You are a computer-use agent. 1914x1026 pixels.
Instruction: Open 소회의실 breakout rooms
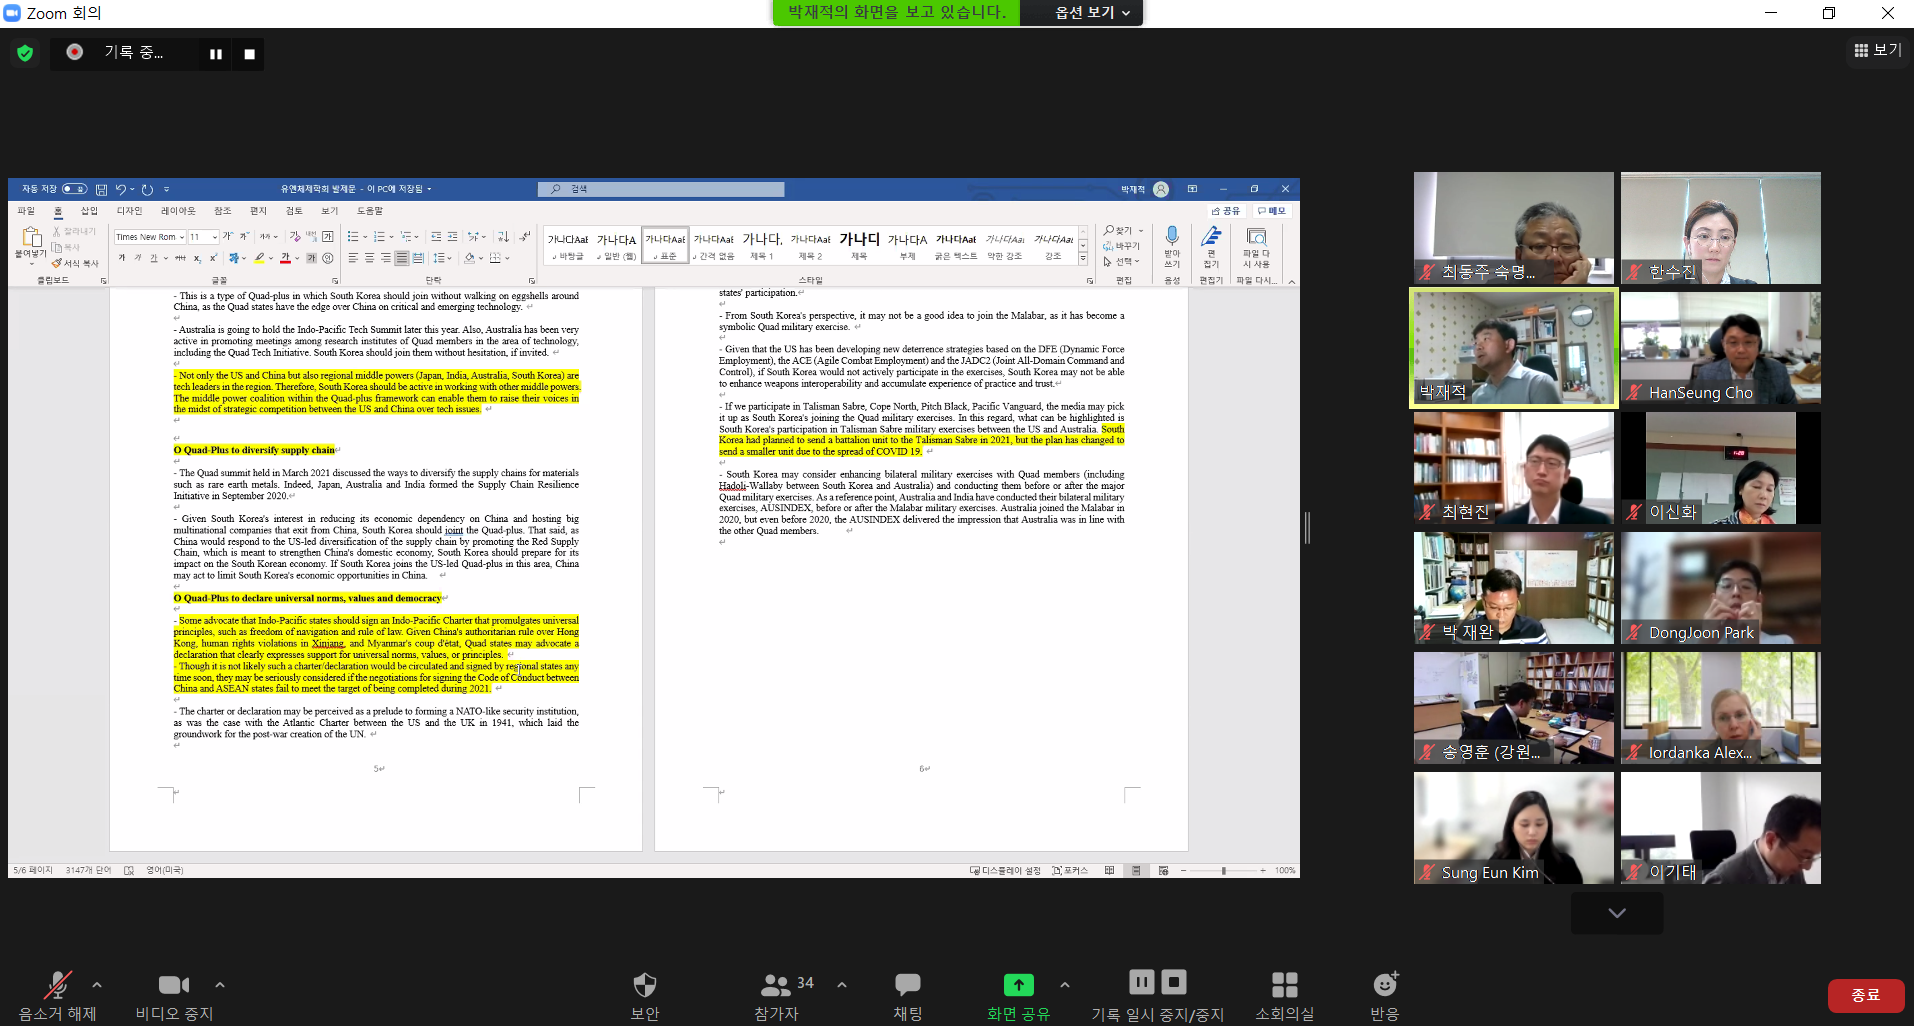(1284, 993)
